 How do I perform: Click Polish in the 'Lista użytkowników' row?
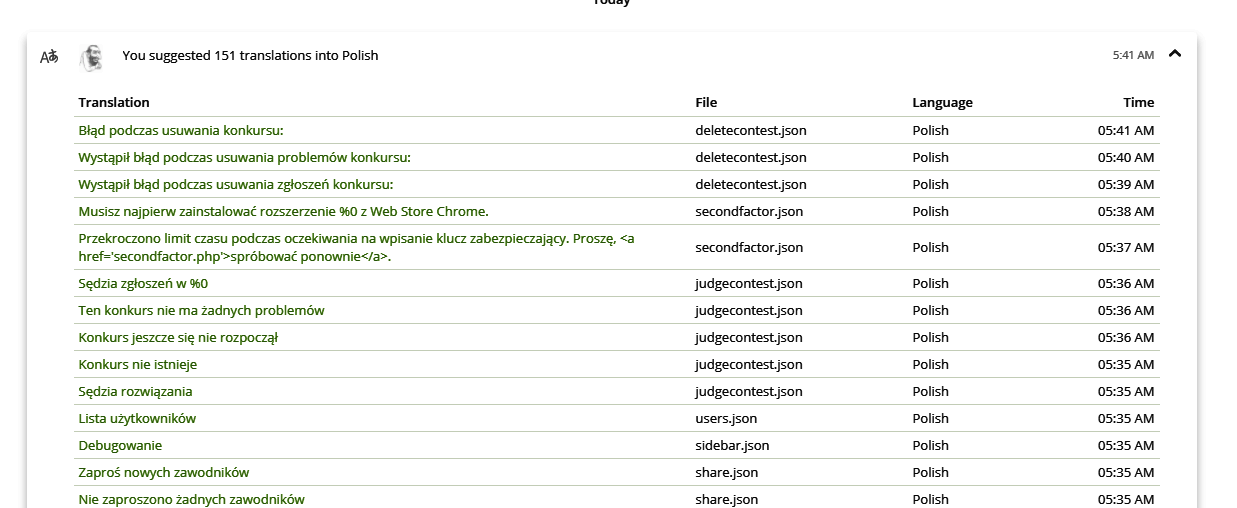930,418
